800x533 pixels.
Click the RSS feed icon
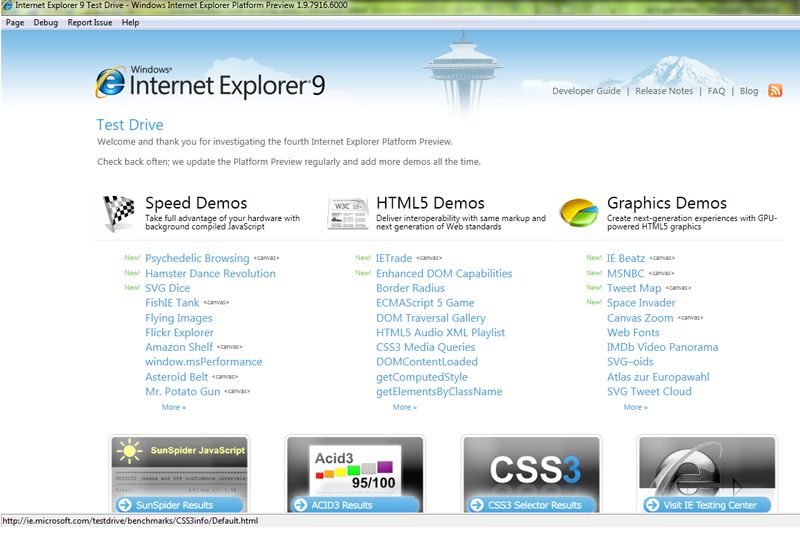pyautogui.click(x=774, y=90)
